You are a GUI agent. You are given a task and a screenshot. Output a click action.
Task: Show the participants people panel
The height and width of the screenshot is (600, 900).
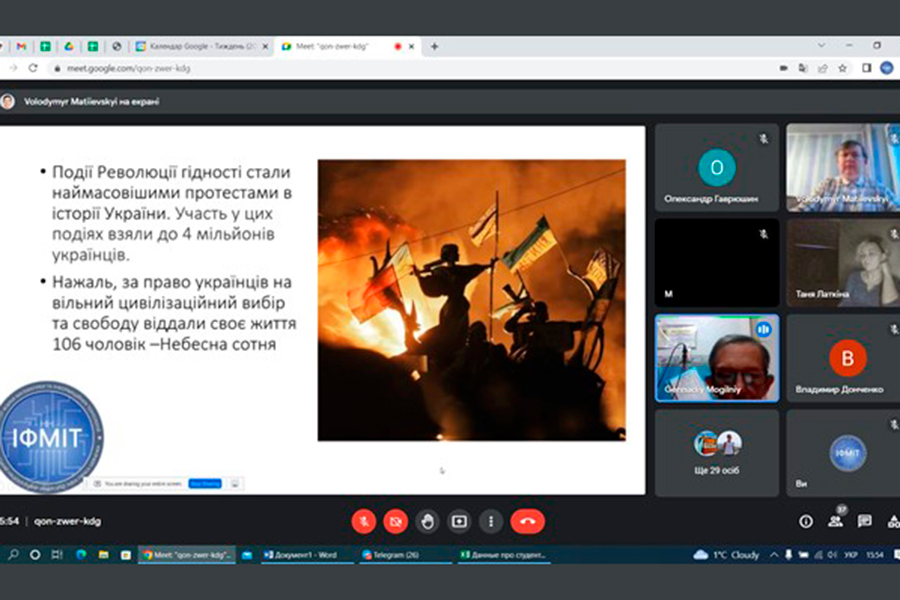835,521
